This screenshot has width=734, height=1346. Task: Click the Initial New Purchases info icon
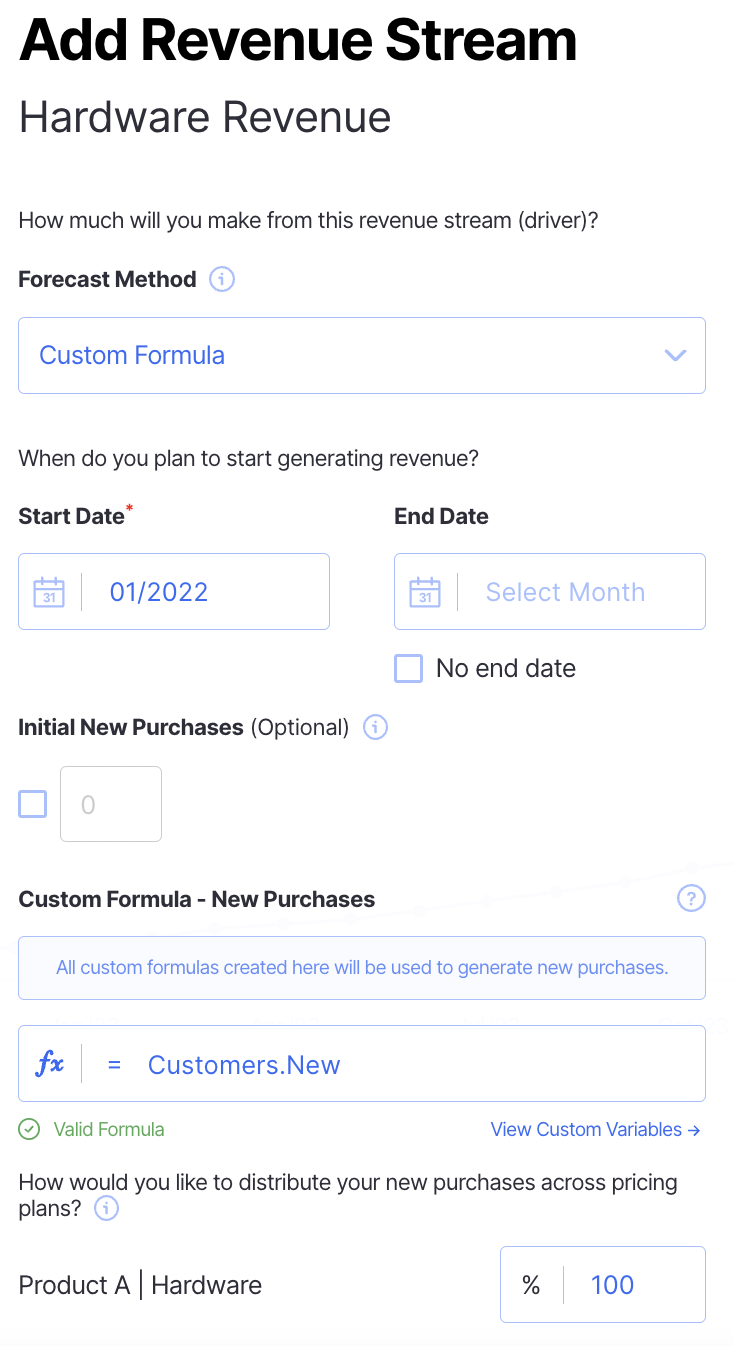tap(375, 727)
